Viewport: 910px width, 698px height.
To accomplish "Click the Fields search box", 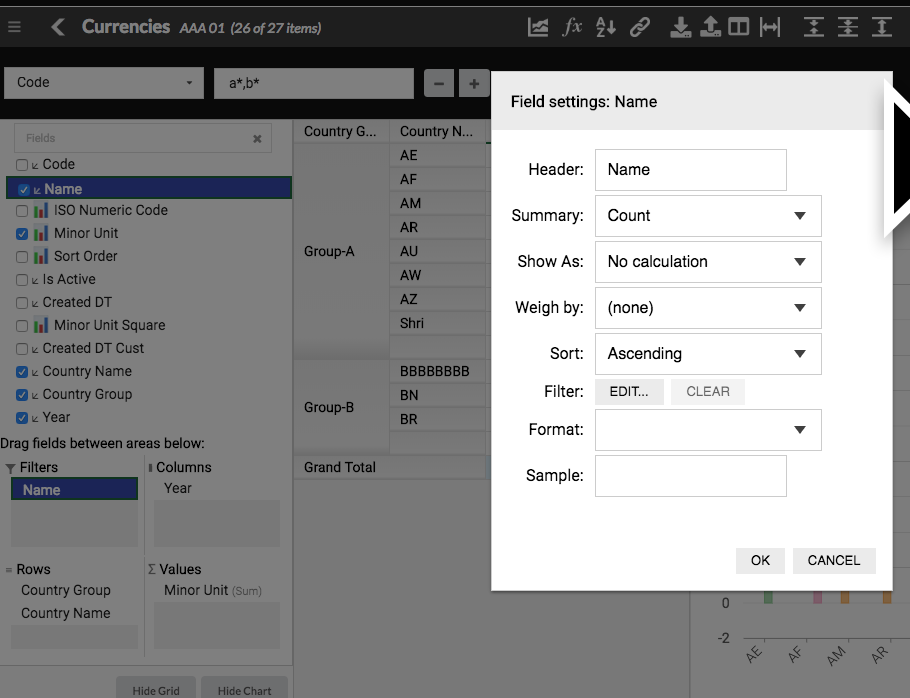I will [x=143, y=138].
